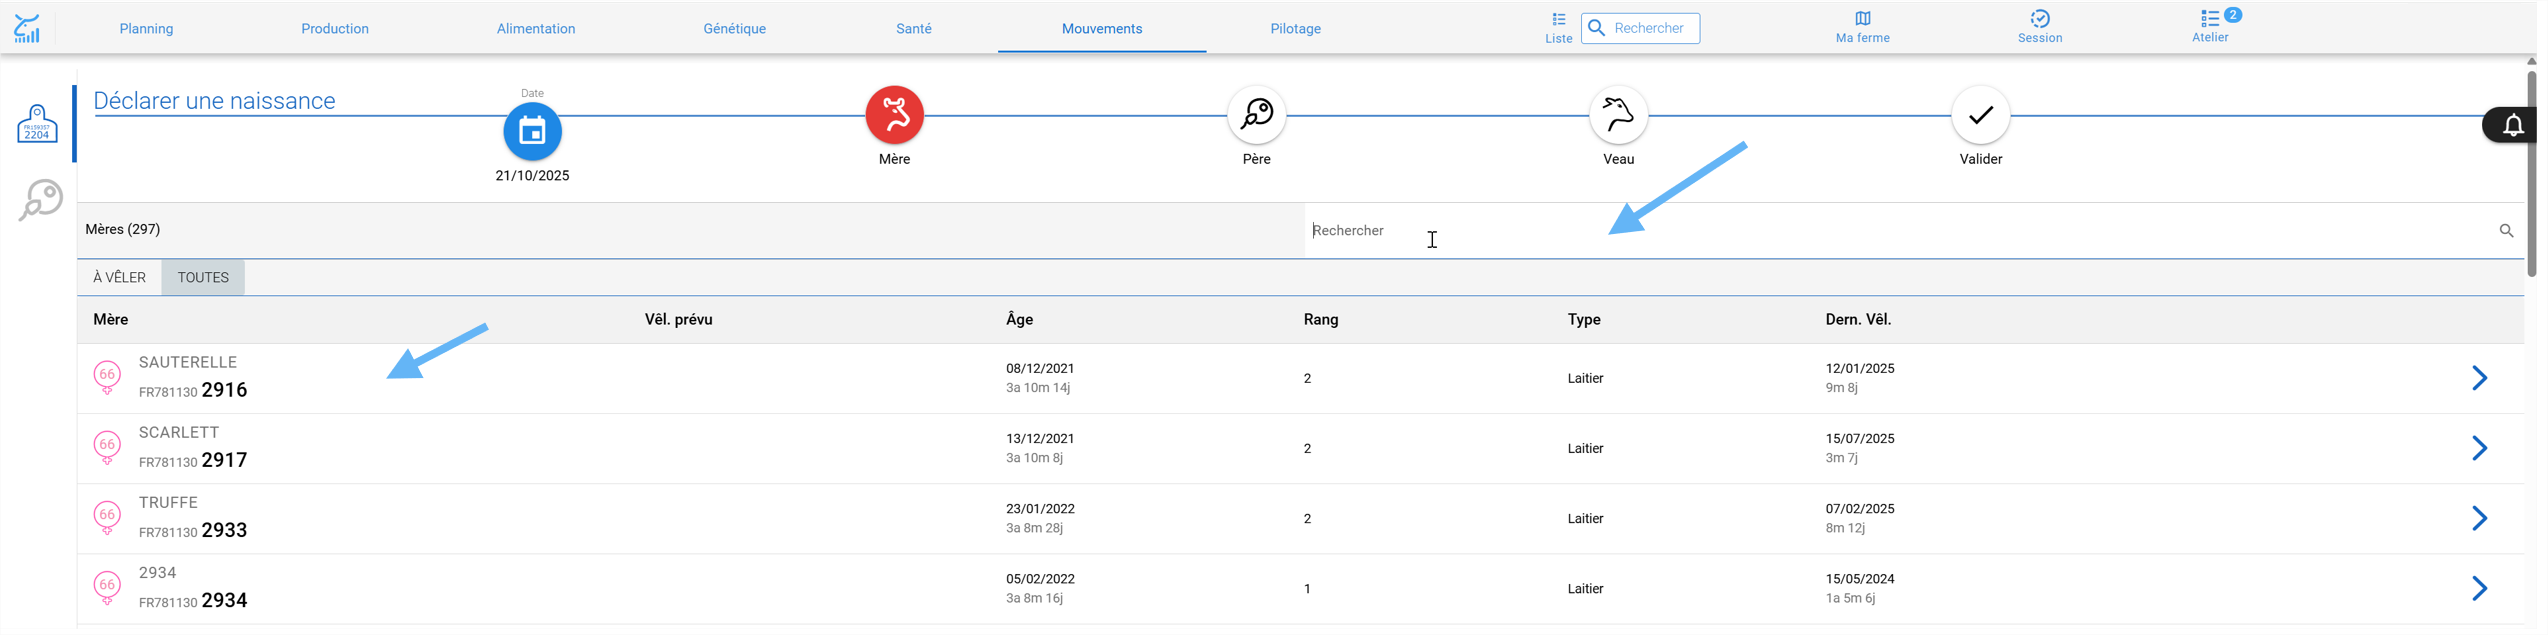Open the Planning menu

click(x=147, y=29)
